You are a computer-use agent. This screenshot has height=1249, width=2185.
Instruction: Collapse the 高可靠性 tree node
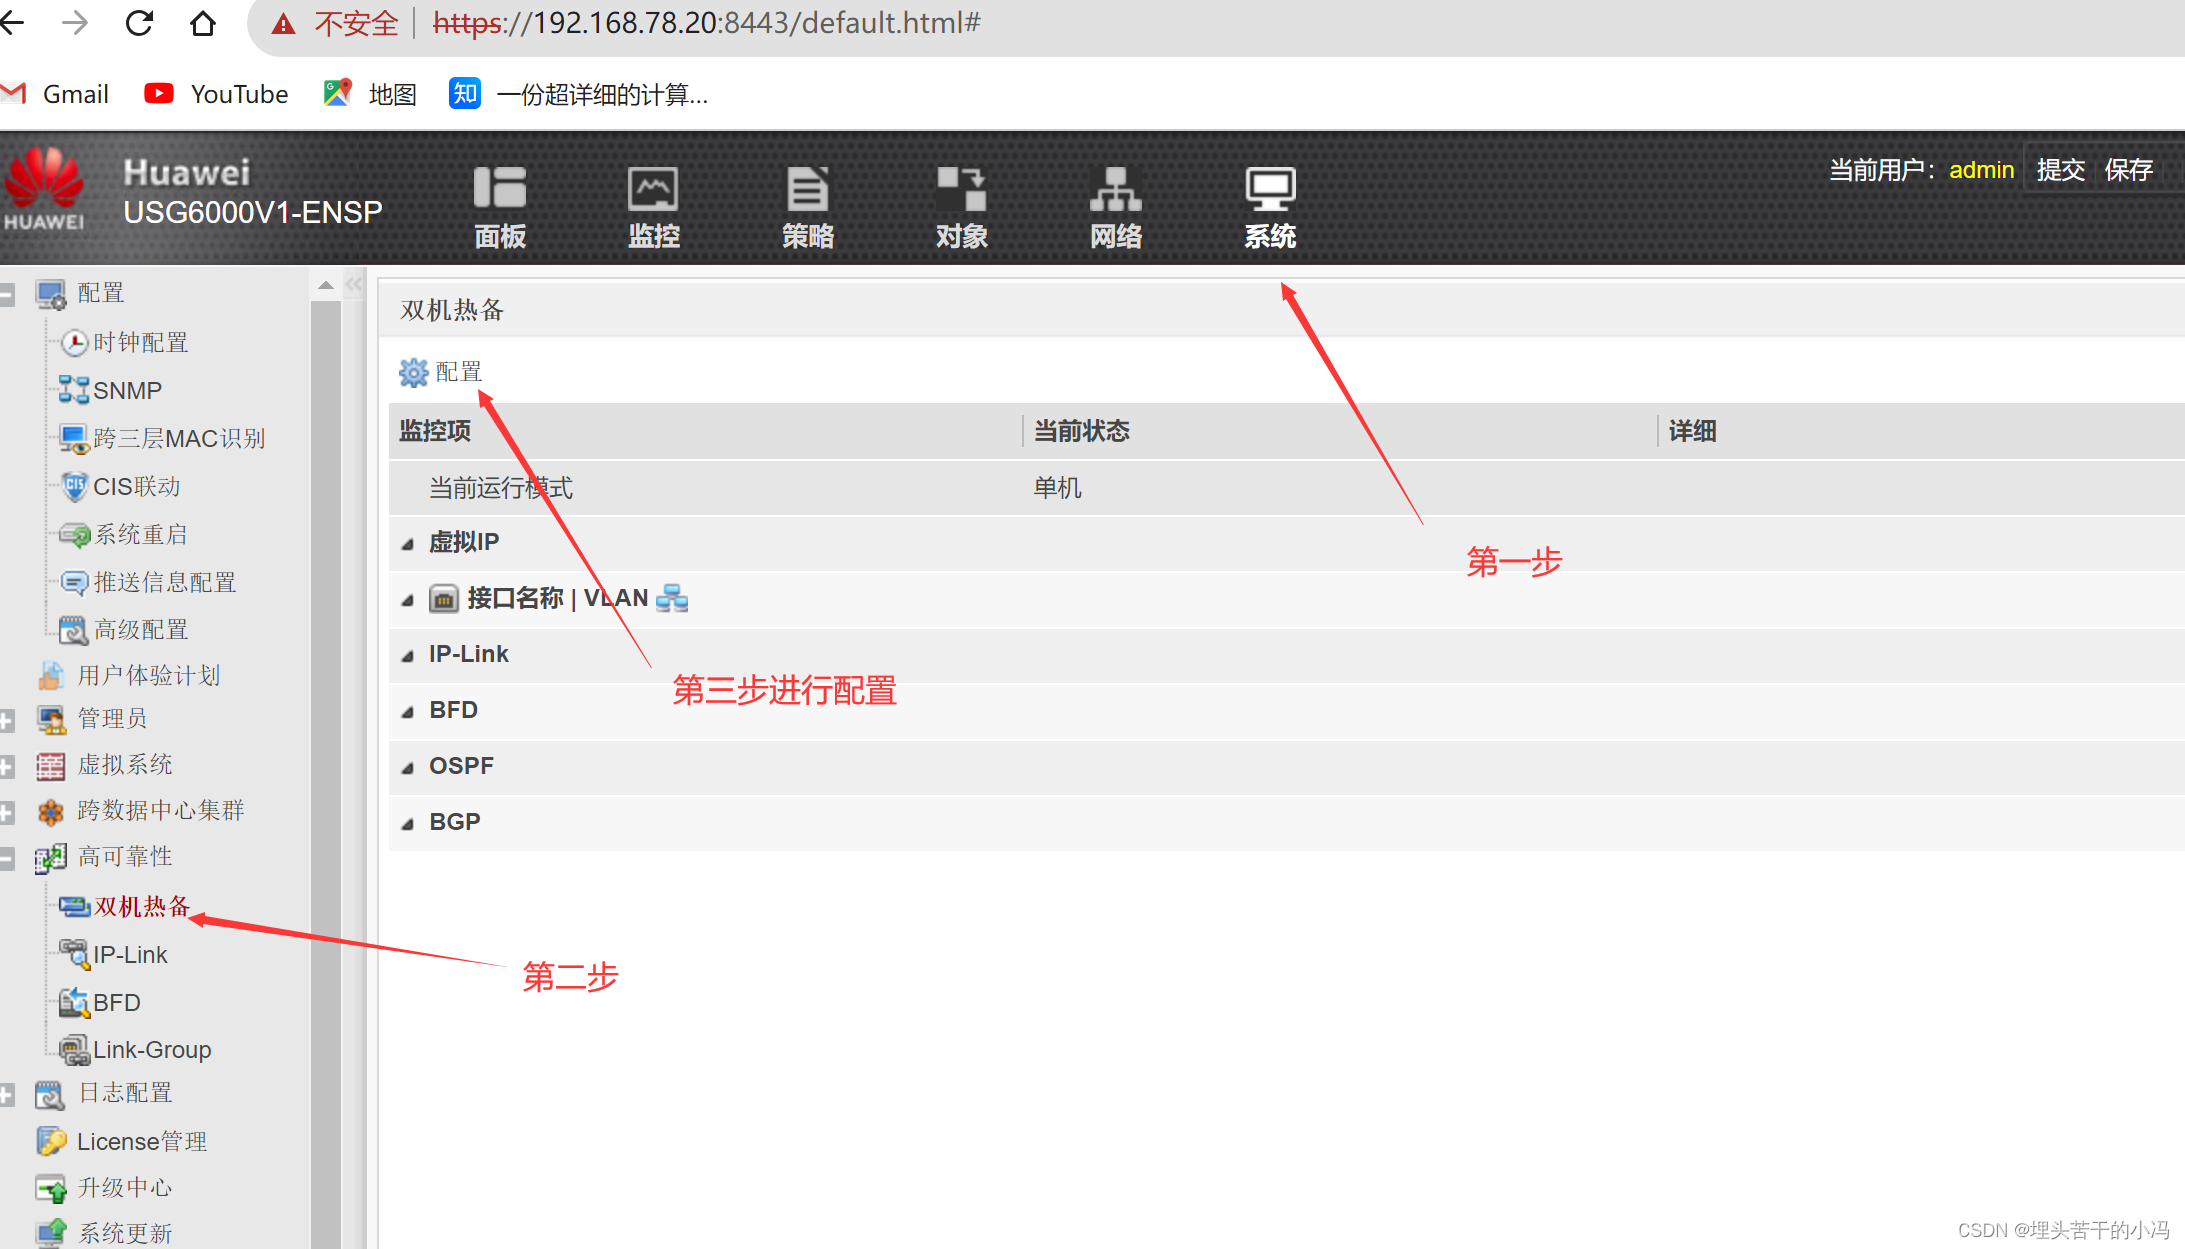pos(8,858)
